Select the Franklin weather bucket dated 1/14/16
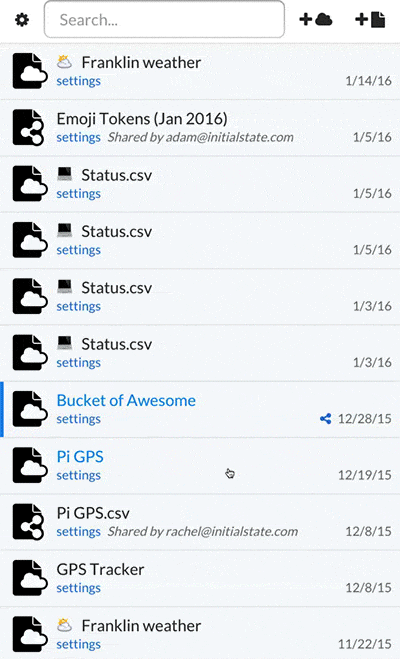The image size is (400, 659). tap(200, 71)
